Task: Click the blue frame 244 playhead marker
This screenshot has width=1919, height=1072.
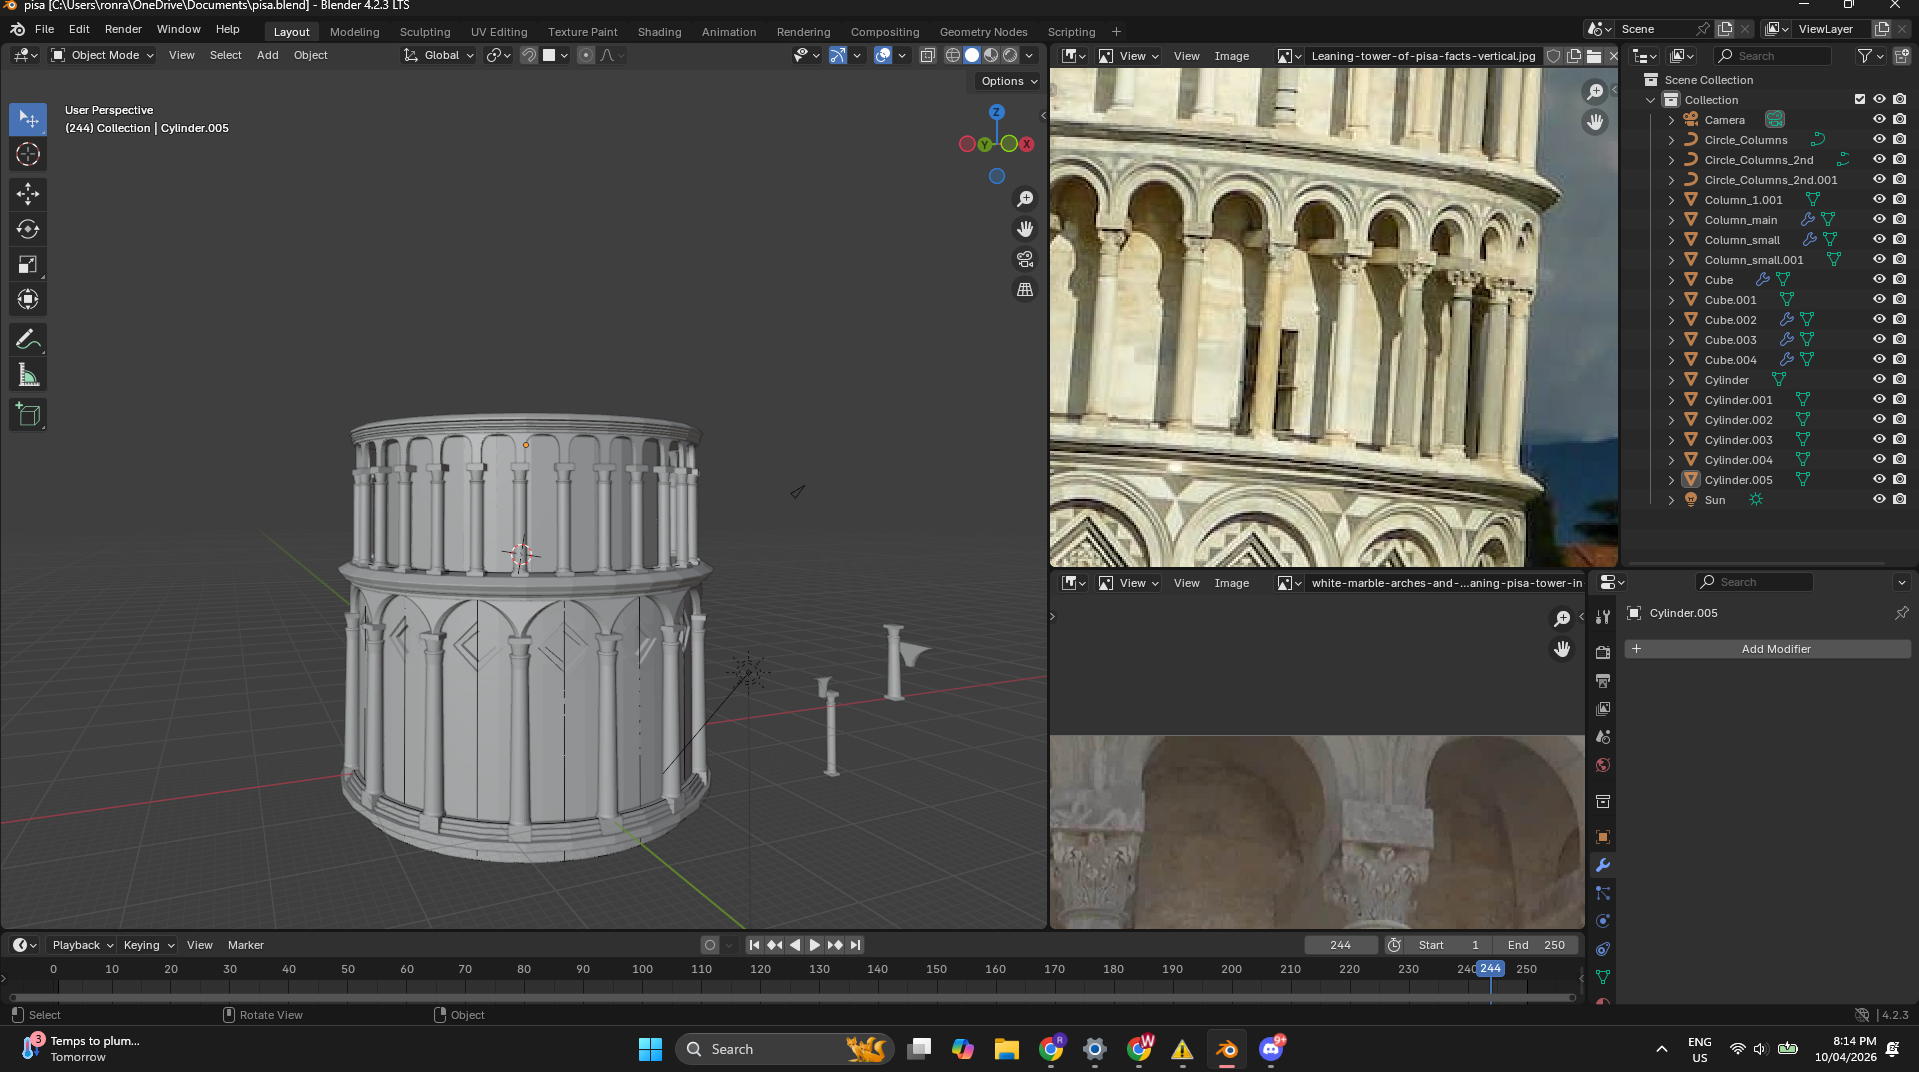Action: coord(1490,969)
